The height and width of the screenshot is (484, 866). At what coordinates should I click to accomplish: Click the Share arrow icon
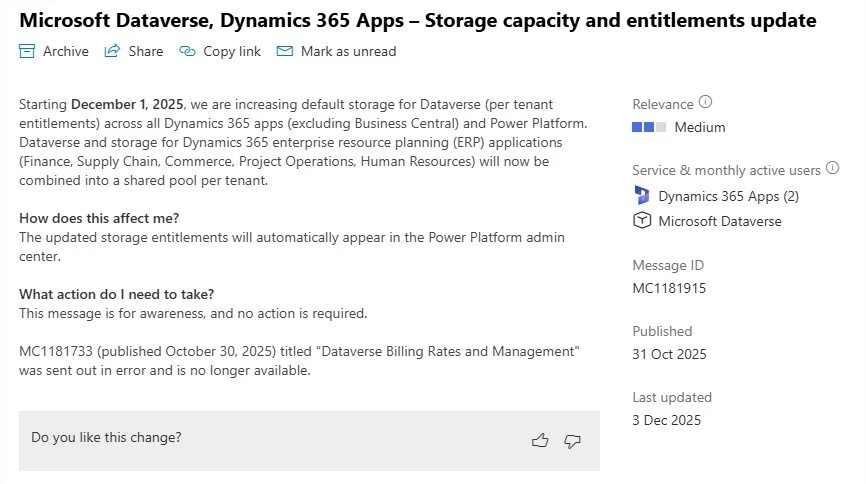click(x=113, y=51)
